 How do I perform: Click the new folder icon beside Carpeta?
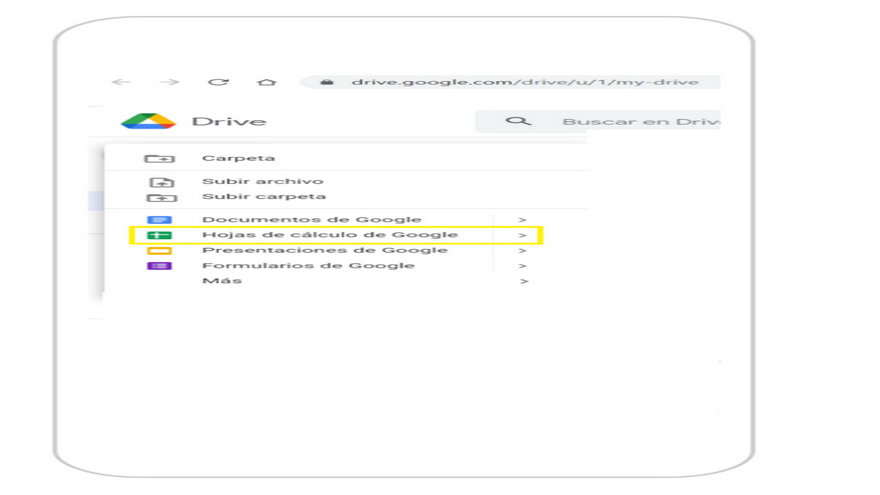pyautogui.click(x=160, y=158)
